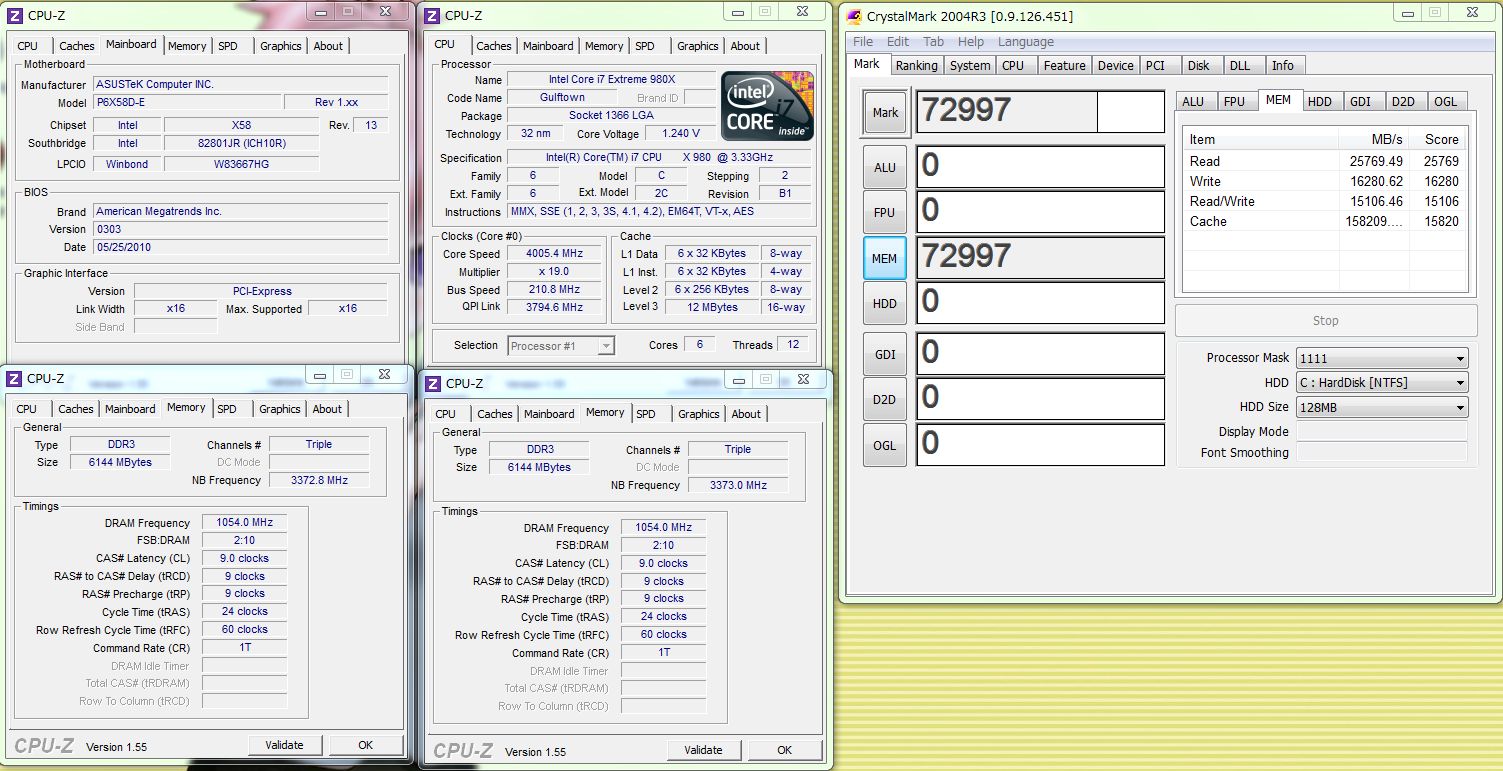This screenshot has height=771, width=1503.
Task: Switch to the Ranking tab
Action: pyautogui.click(x=916, y=66)
